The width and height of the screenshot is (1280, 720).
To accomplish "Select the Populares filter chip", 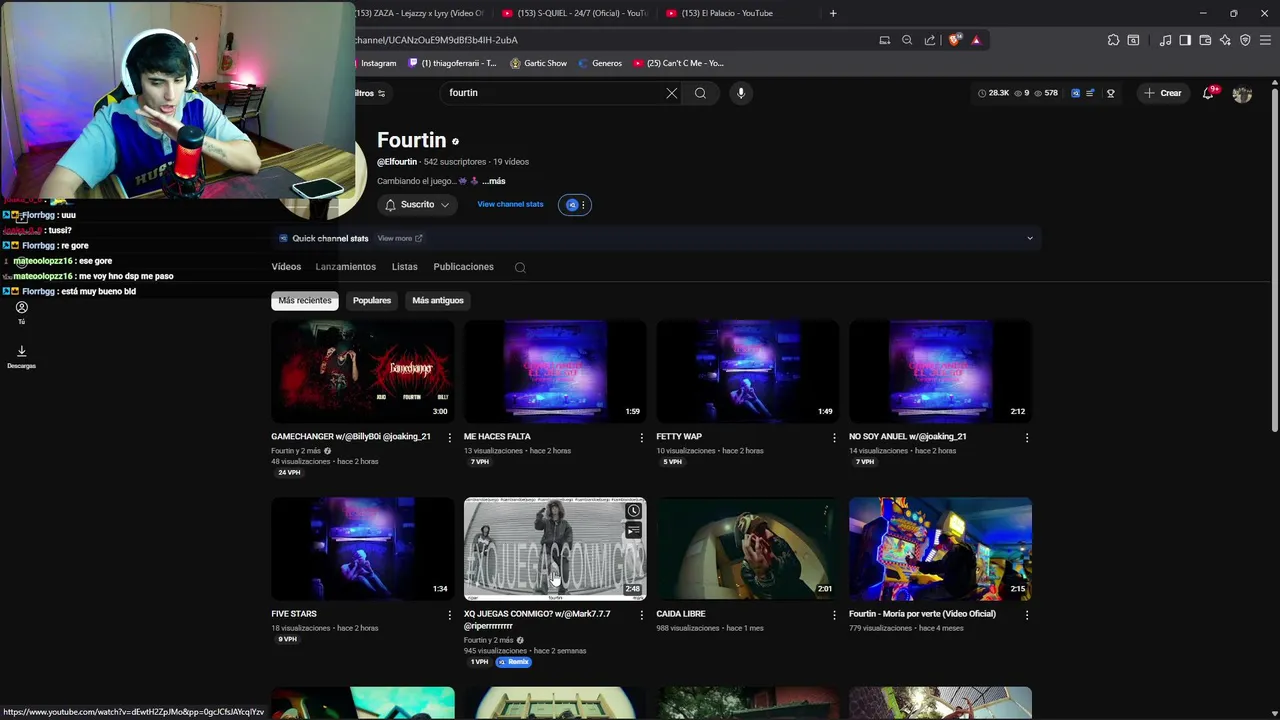I will click(372, 300).
